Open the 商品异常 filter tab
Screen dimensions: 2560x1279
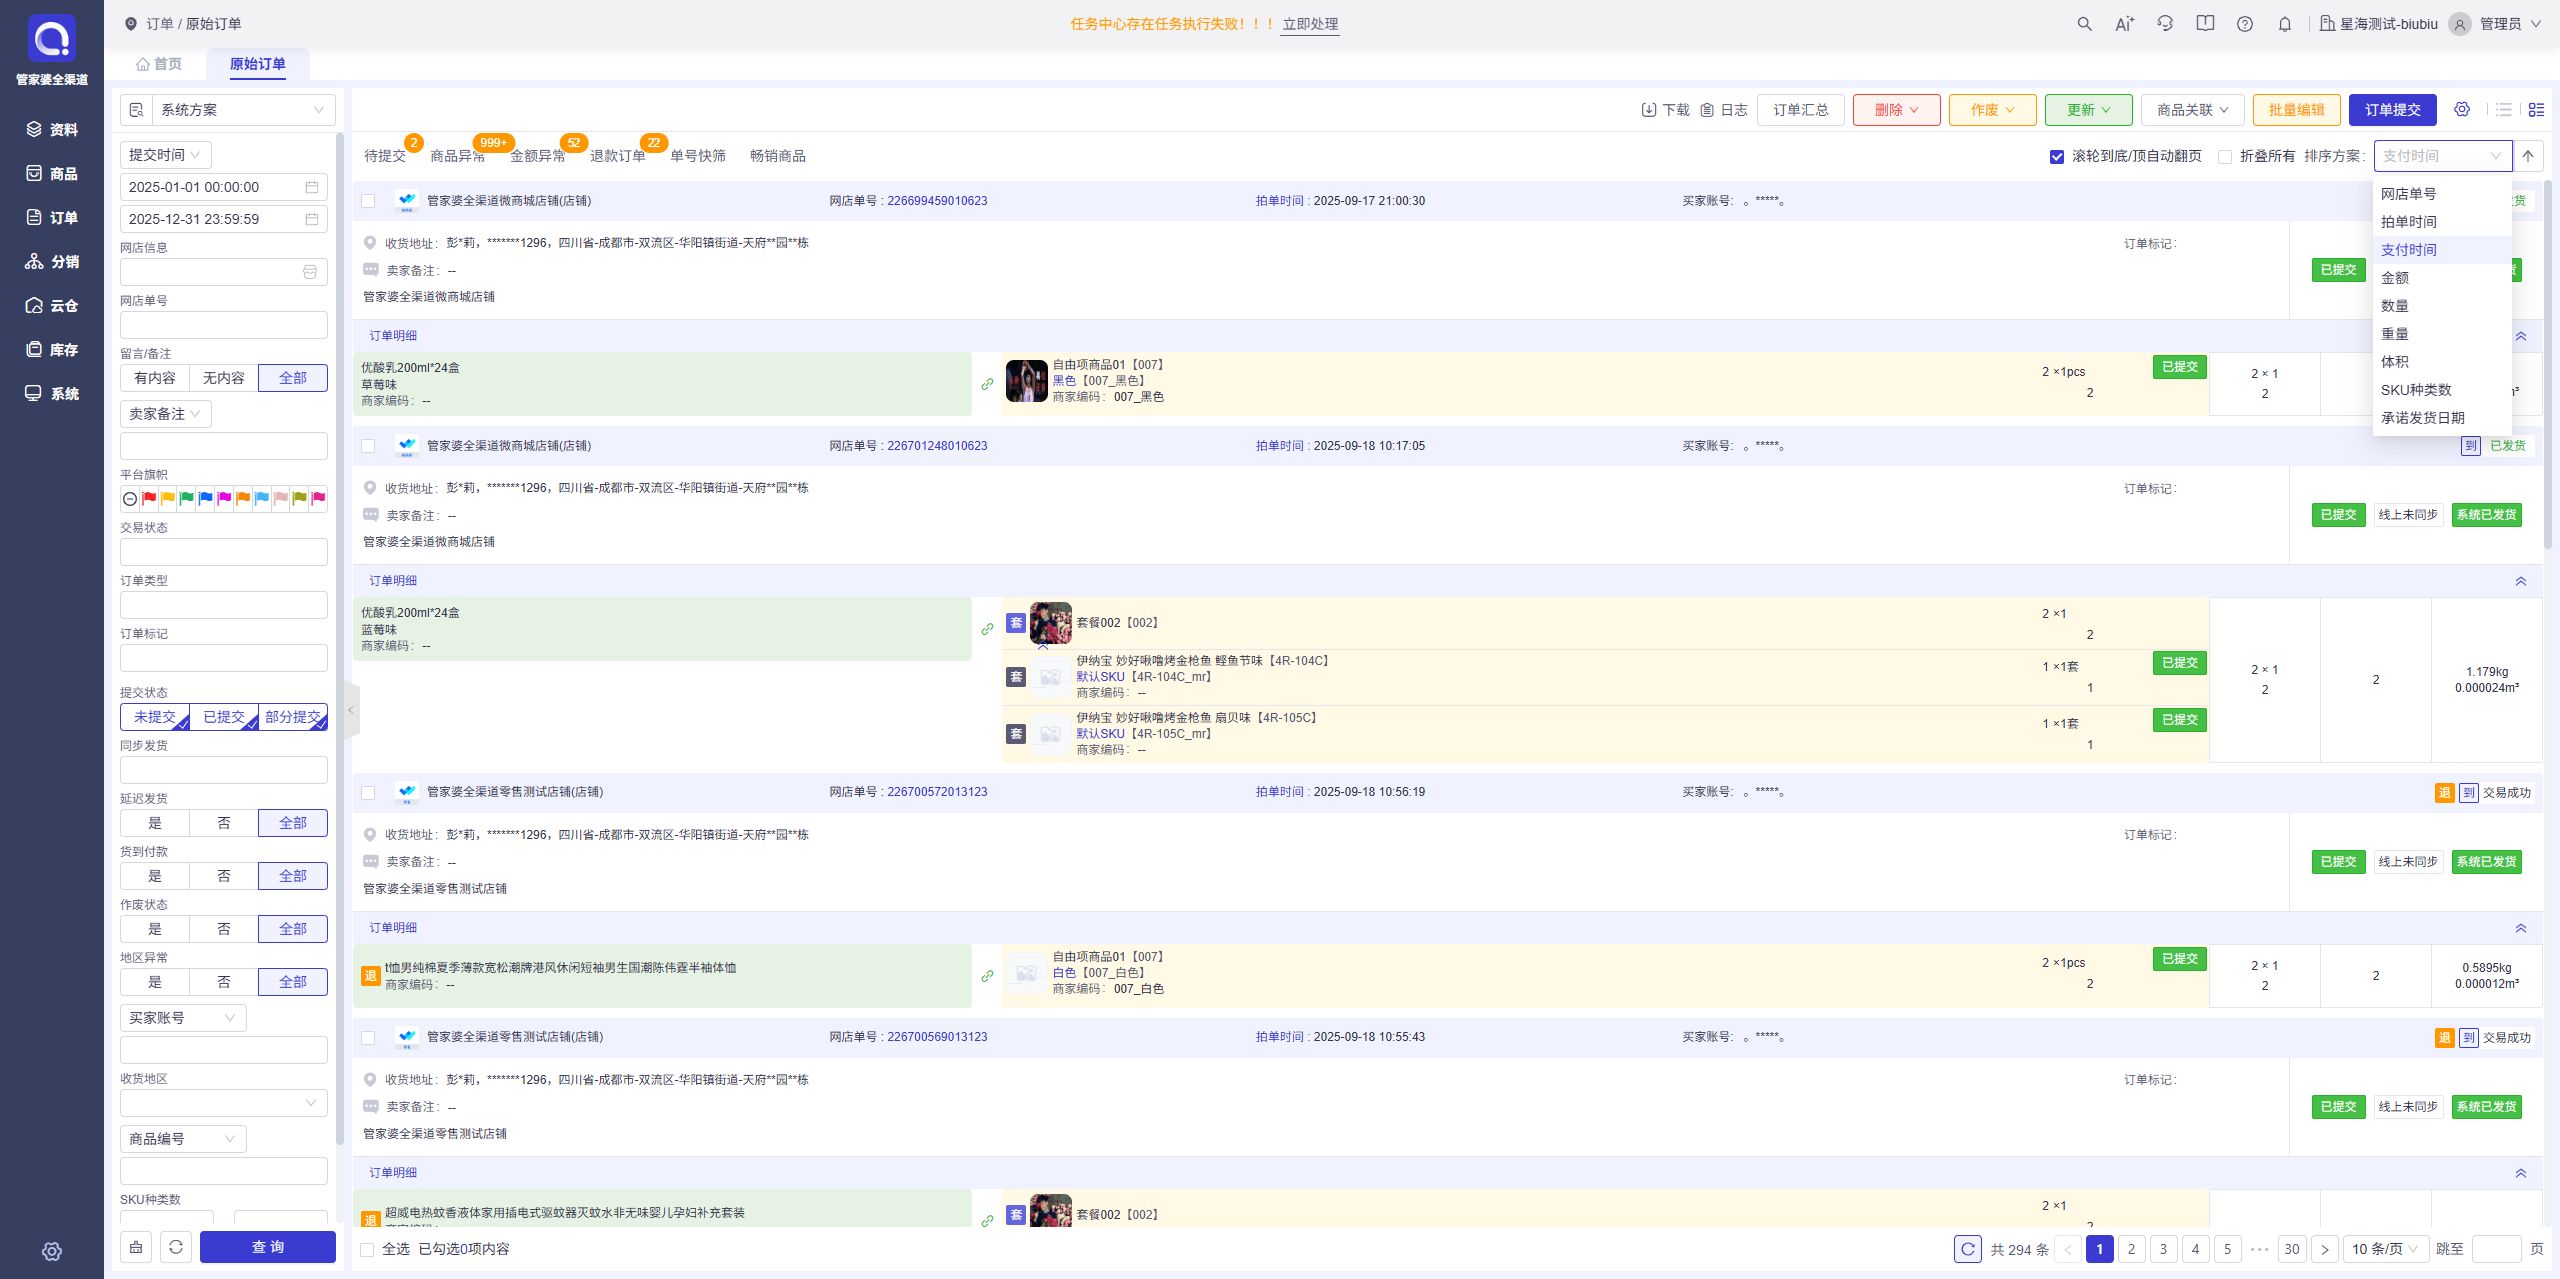coord(458,156)
